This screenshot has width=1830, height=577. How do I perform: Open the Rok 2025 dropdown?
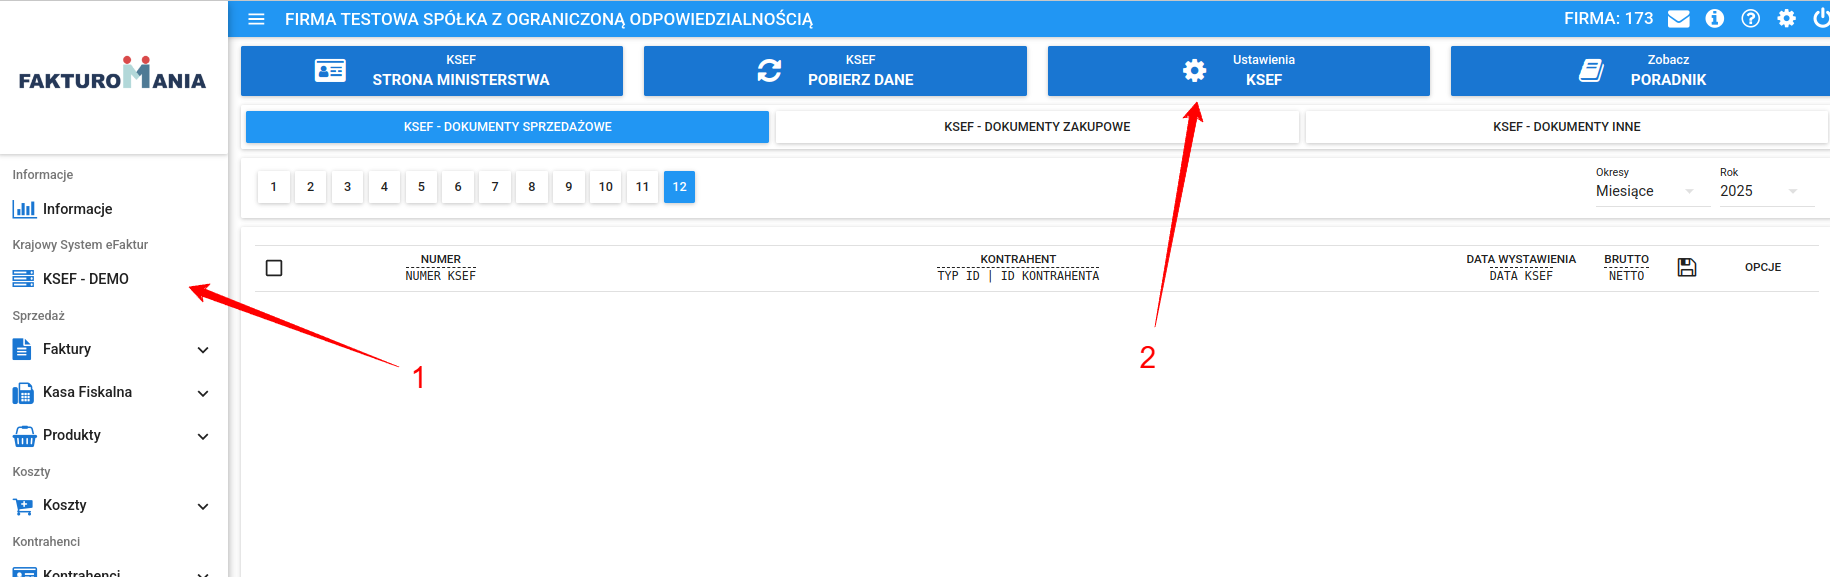[1766, 191]
